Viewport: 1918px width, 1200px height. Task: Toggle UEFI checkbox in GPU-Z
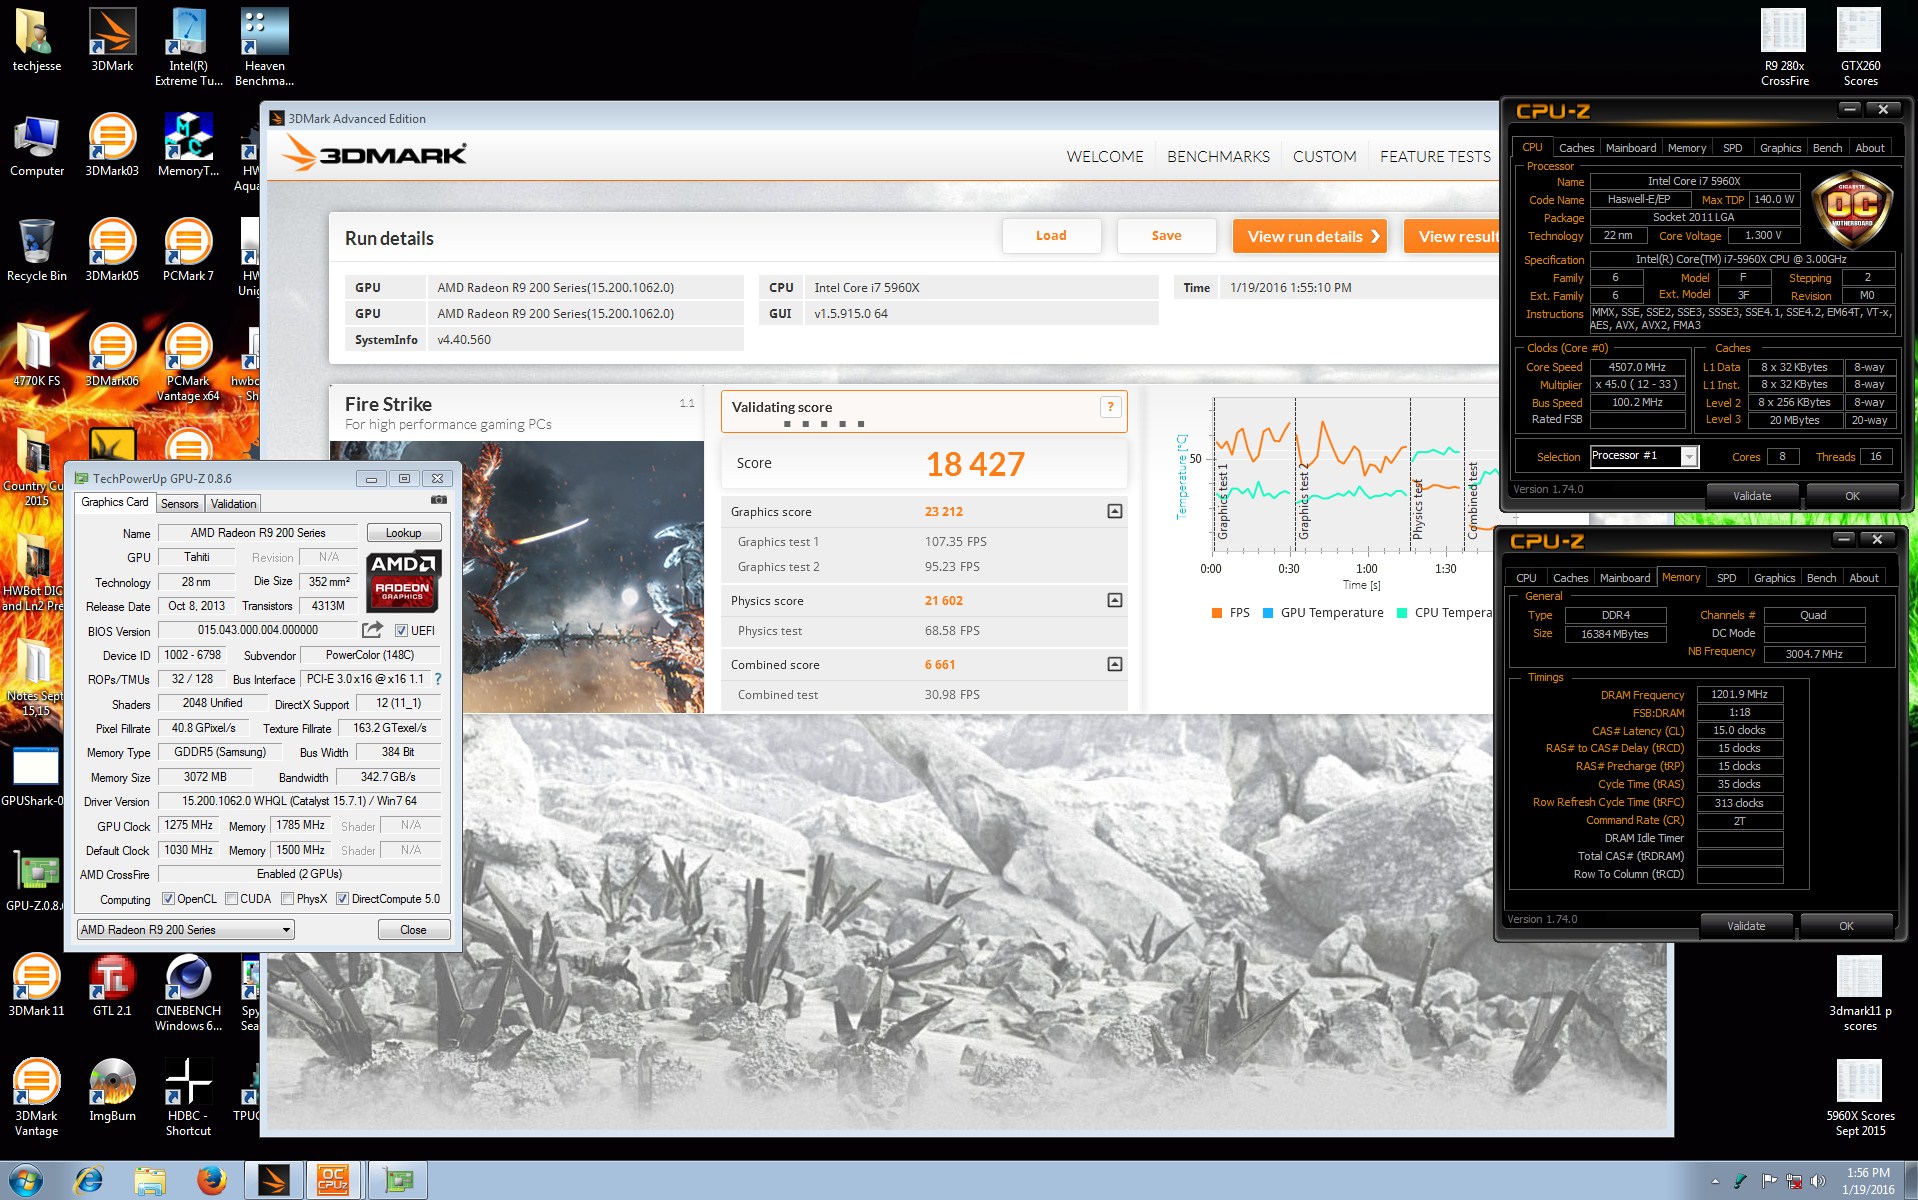point(401,631)
